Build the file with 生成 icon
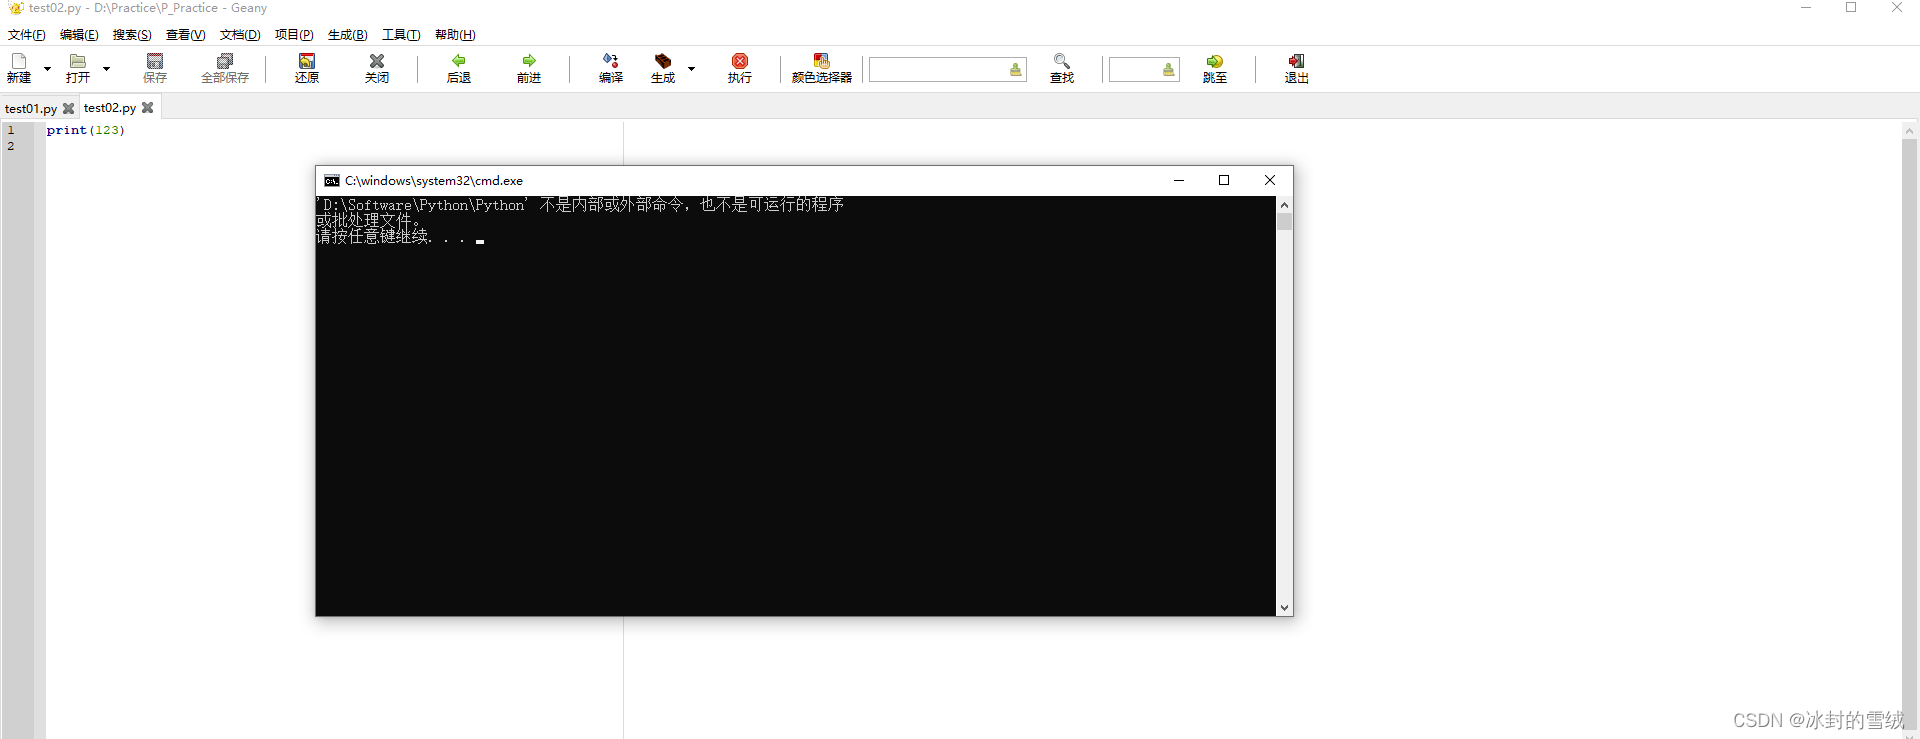 click(x=663, y=68)
